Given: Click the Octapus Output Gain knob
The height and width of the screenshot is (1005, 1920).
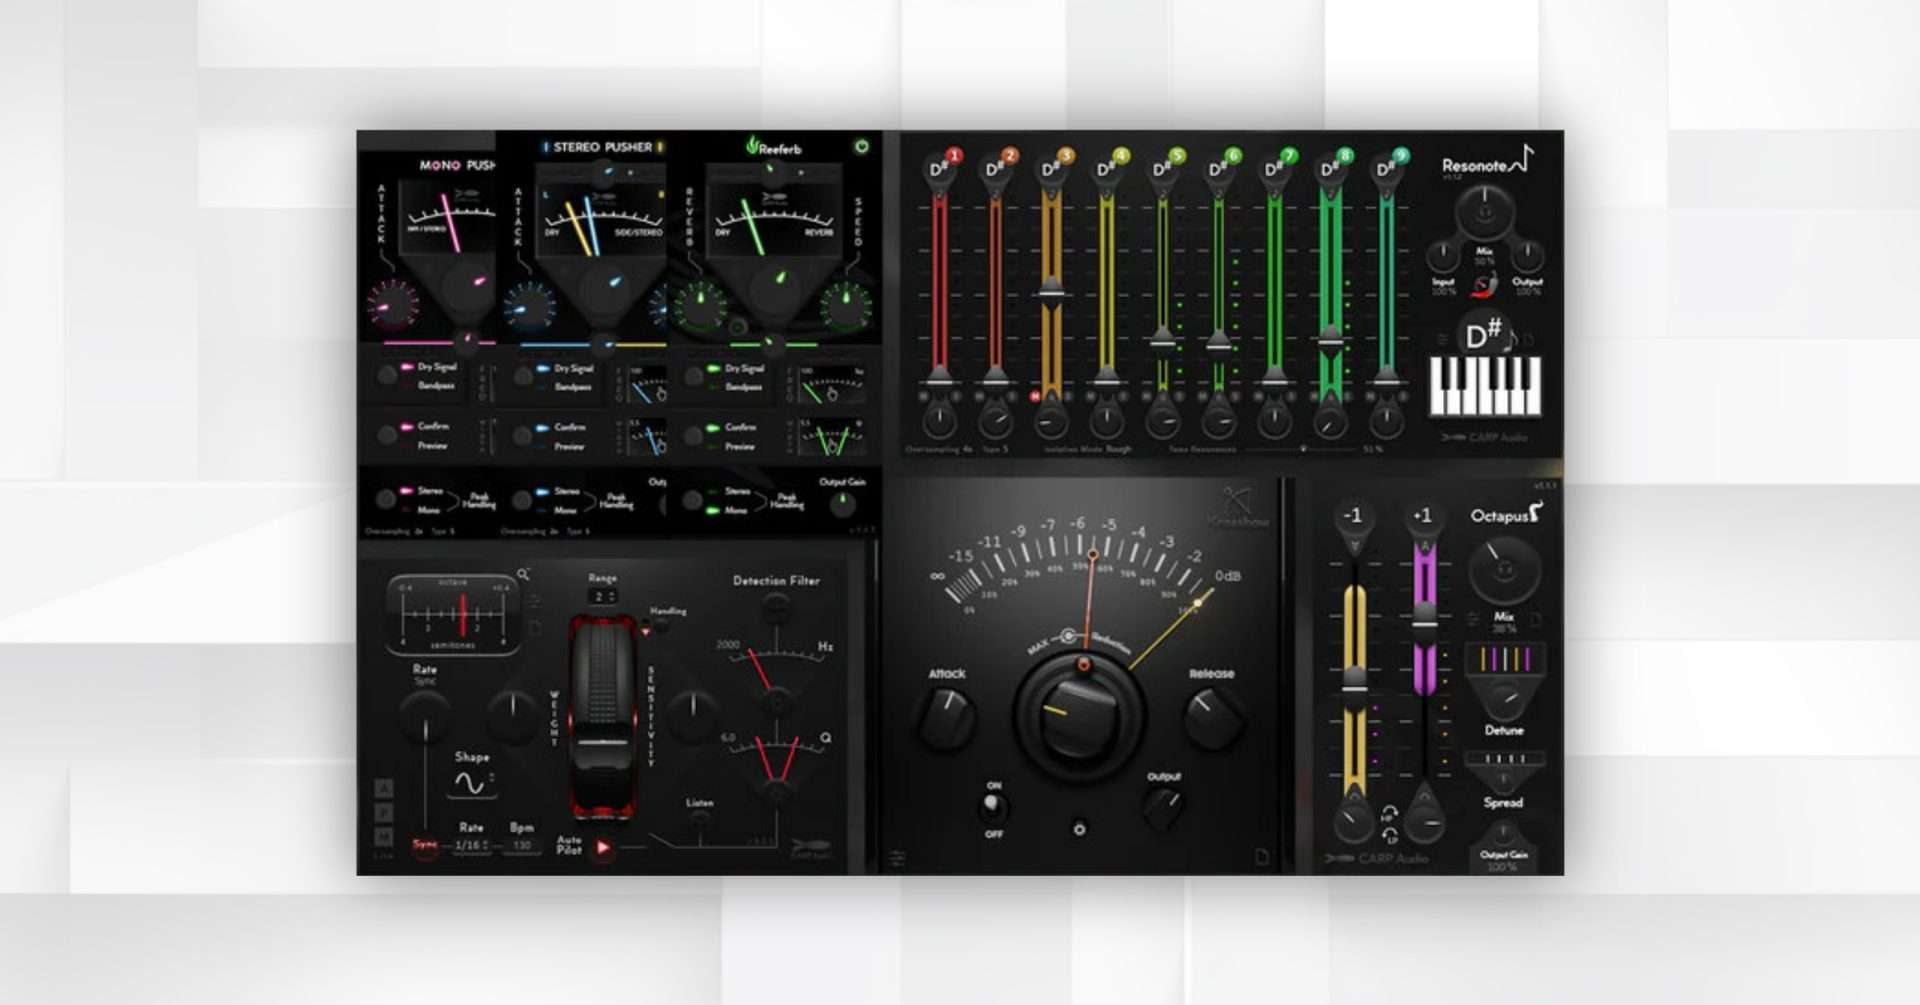Looking at the screenshot, I should pos(1503,834).
